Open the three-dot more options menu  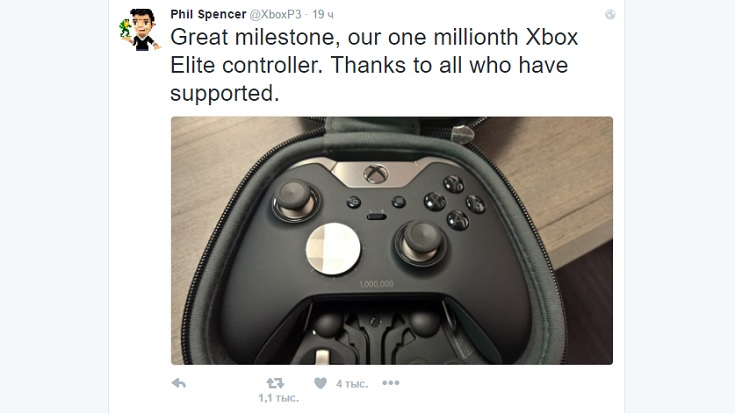pos(390,383)
